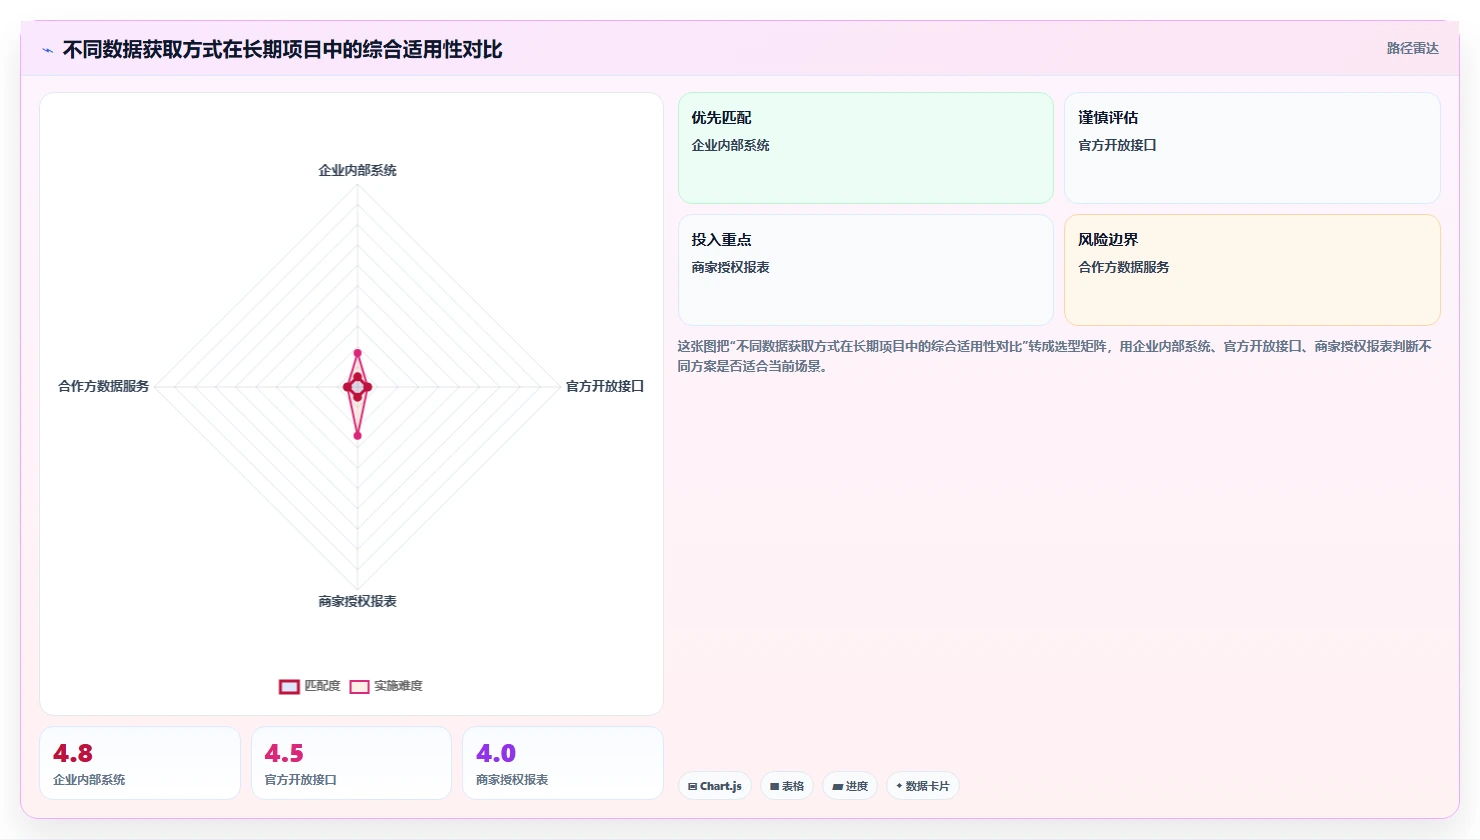1480x840 pixels.
Task: Click the top radar data point
Action: tap(357, 353)
